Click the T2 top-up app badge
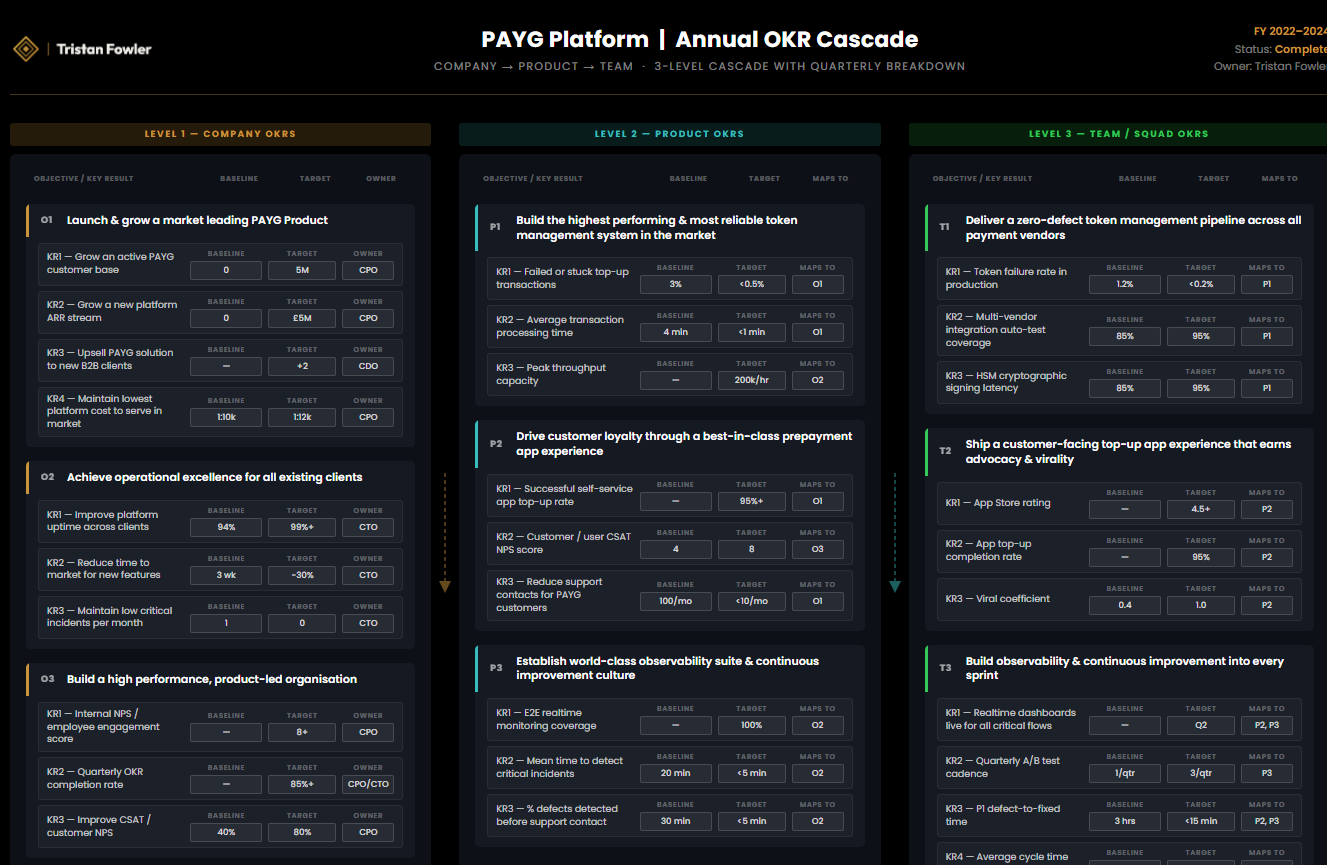This screenshot has height=865, width=1327. click(944, 451)
